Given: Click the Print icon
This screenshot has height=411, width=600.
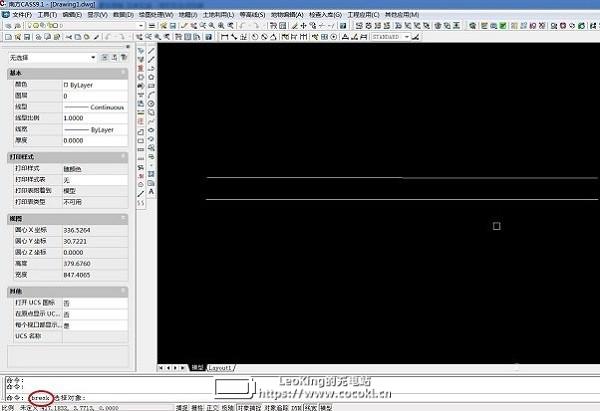Looking at the screenshot, I should [38, 37].
